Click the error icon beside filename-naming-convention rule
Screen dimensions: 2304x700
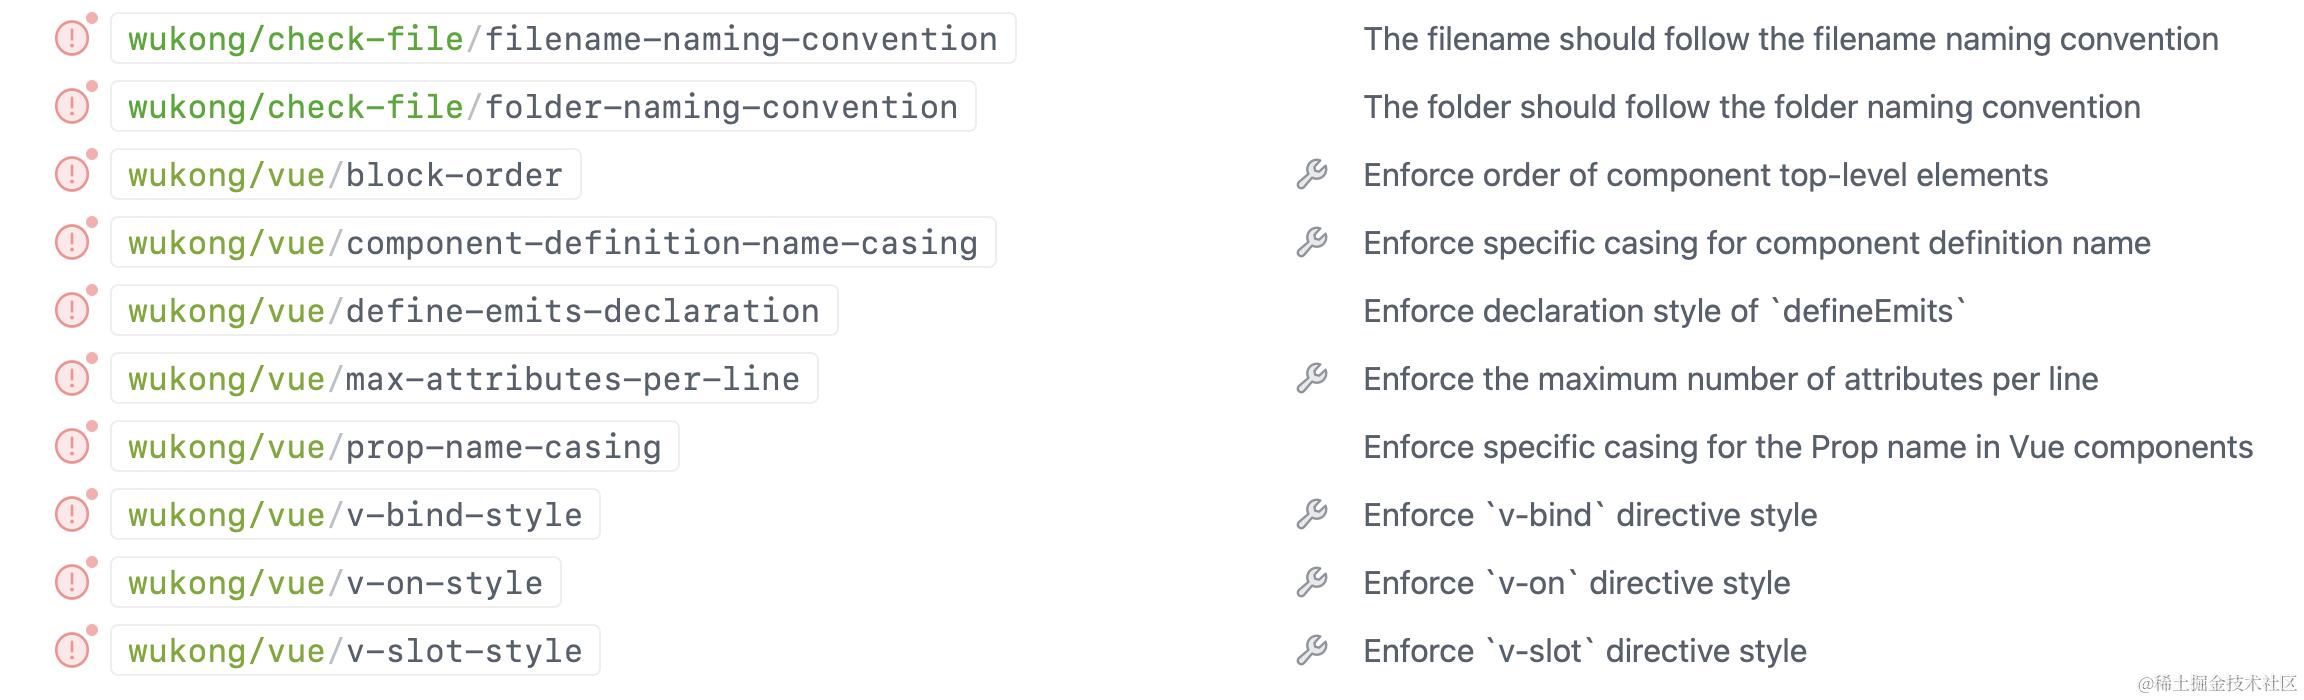point(72,39)
